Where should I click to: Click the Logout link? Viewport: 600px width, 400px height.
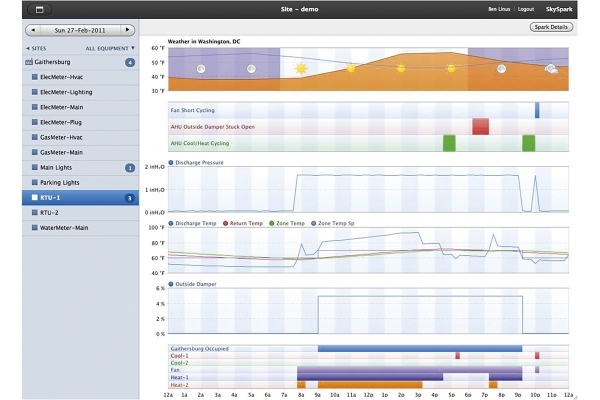[526, 9]
